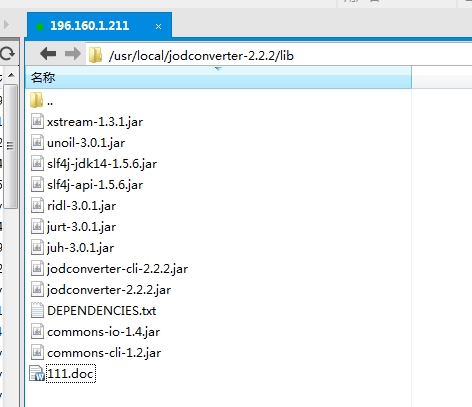Switch to the 196.160.1.211 session tab
Viewport: 472px width, 407px height.
pyautogui.click(x=99, y=26)
